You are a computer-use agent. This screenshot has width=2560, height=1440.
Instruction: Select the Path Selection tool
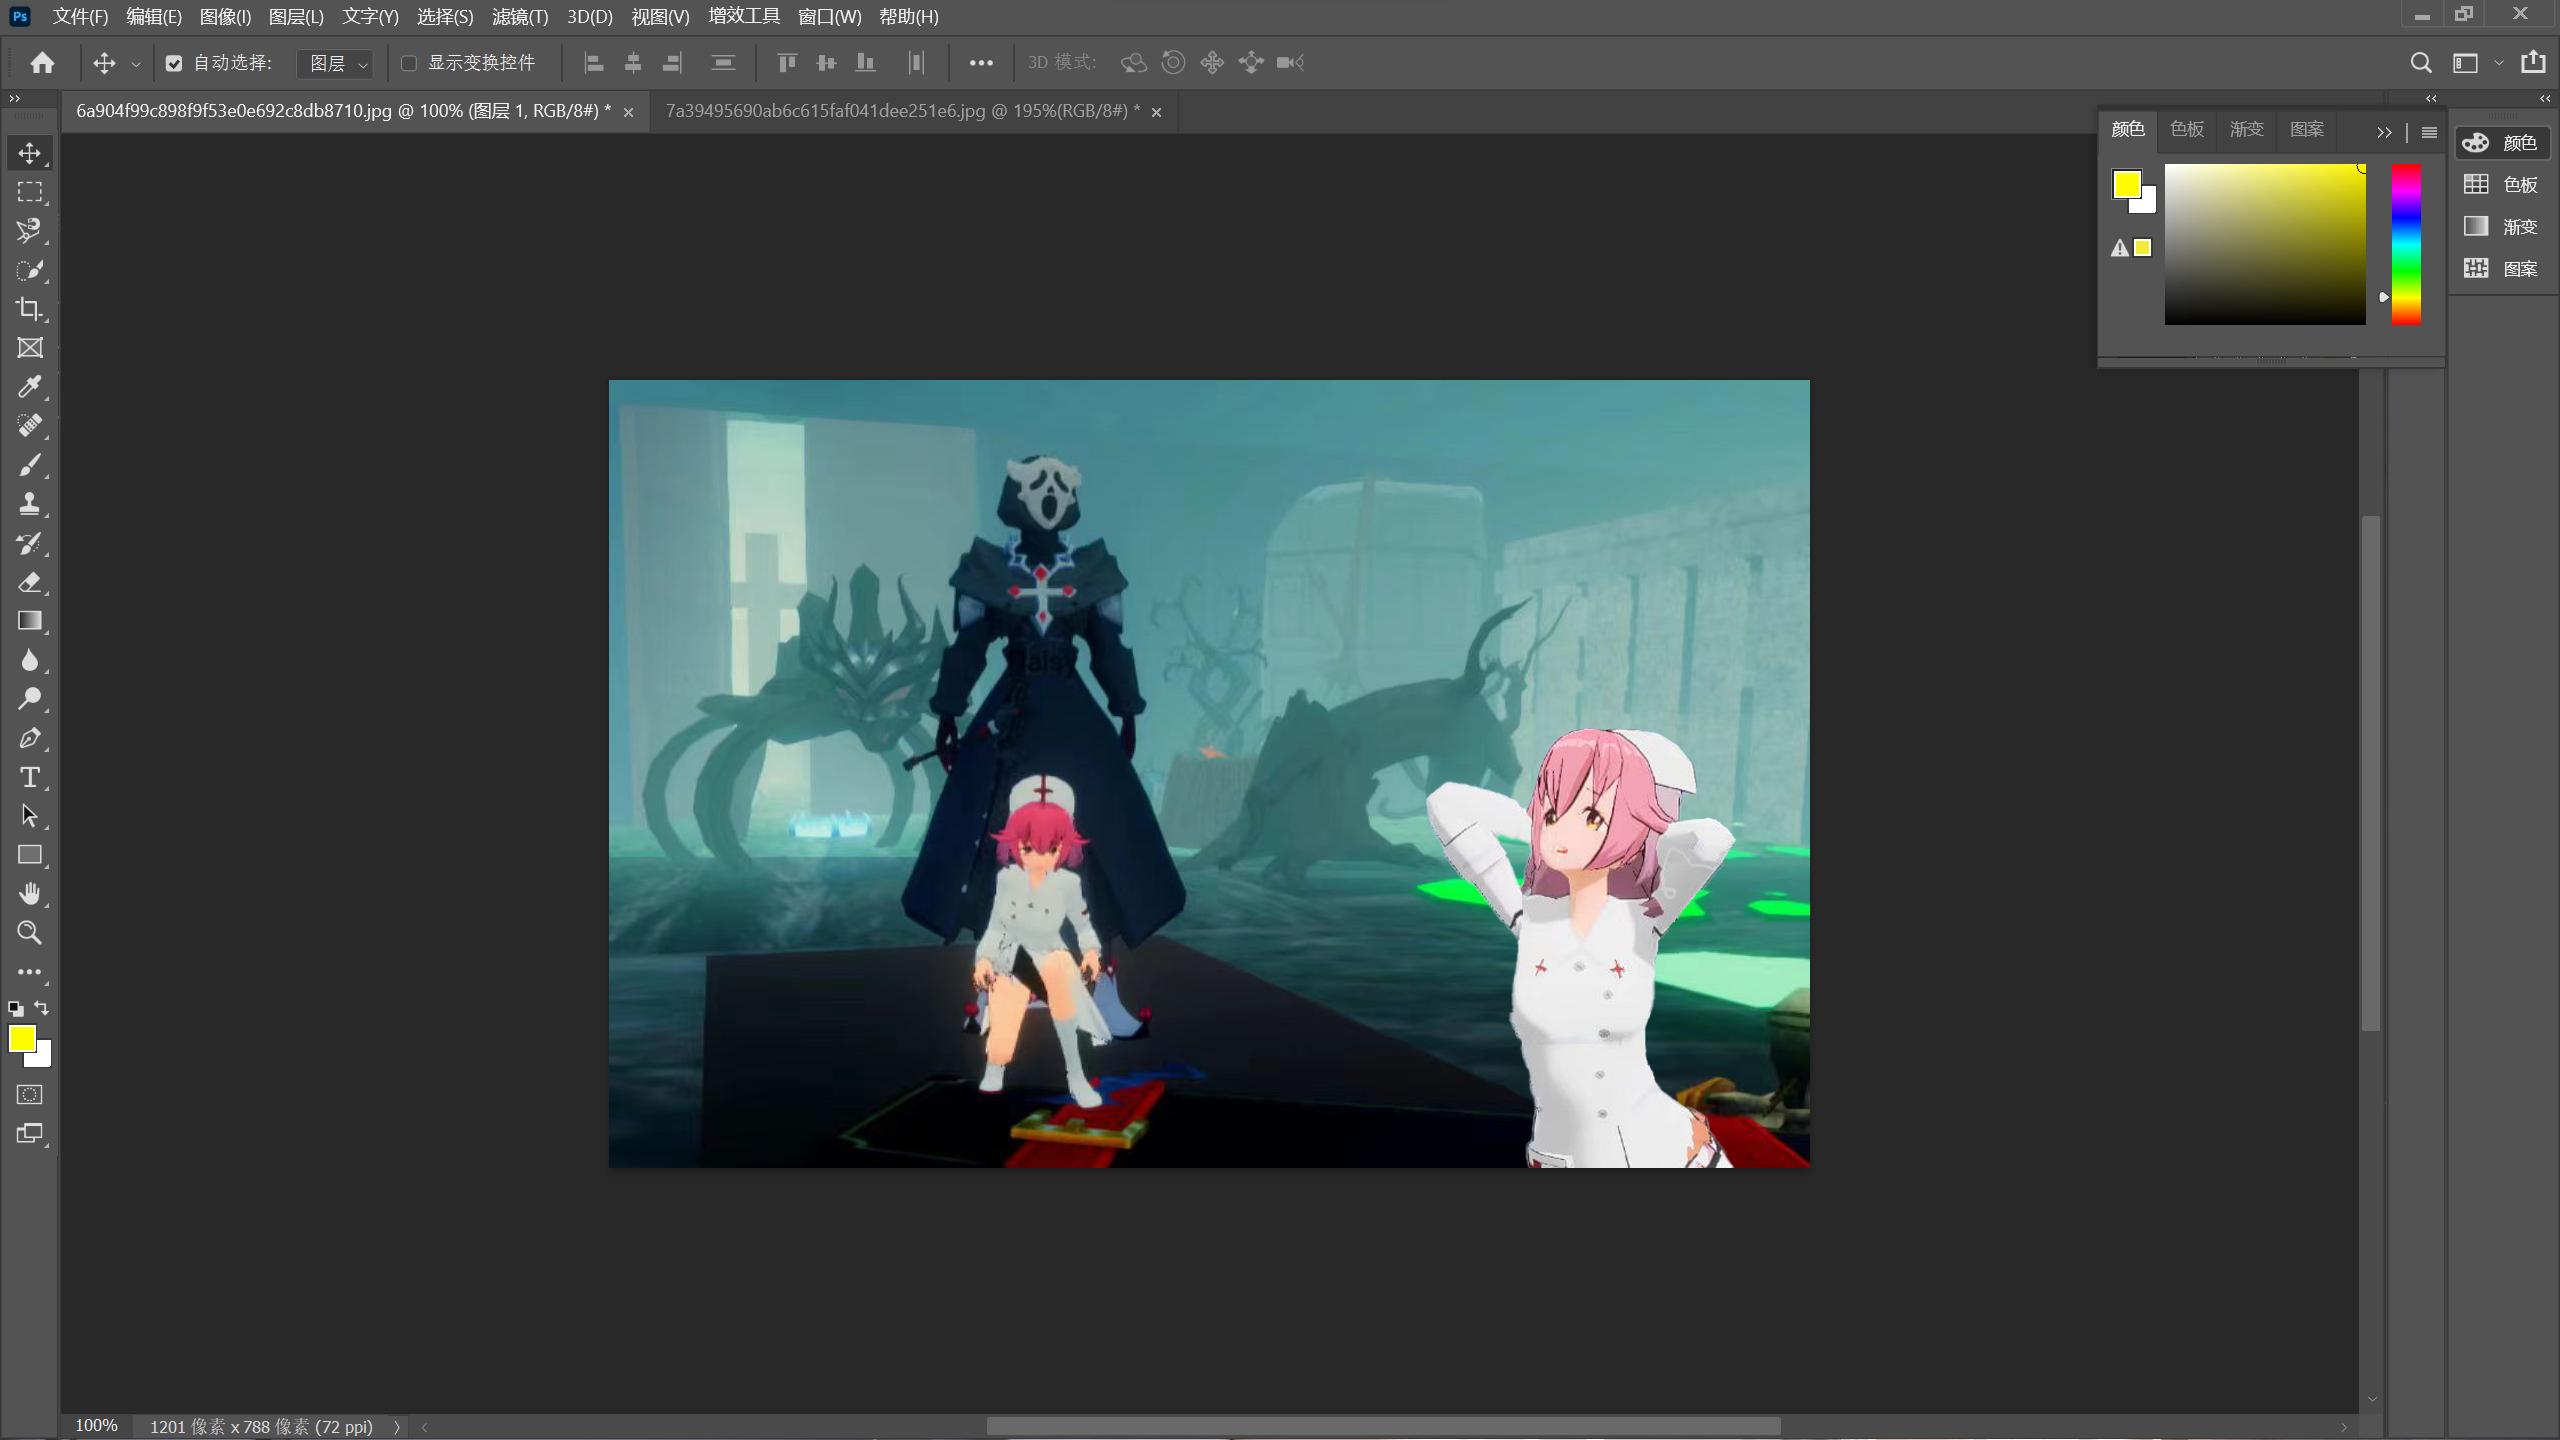(x=30, y=816)
